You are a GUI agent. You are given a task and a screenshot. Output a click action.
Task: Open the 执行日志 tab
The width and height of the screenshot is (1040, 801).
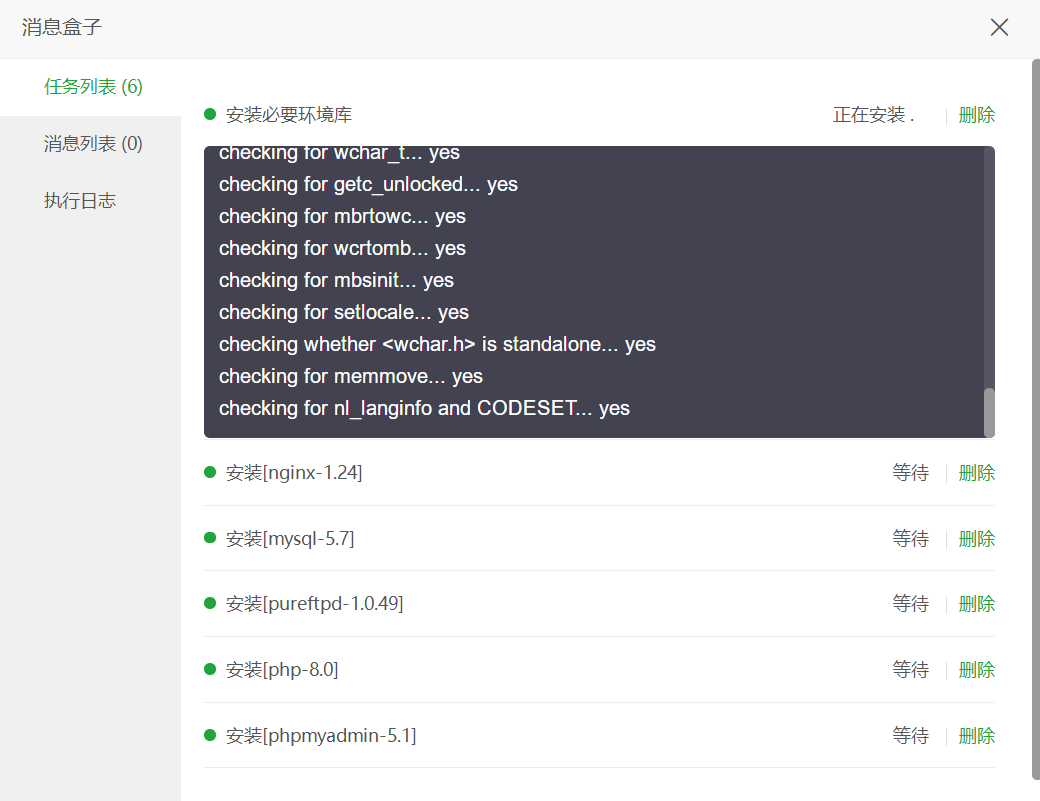click(80, 201)
